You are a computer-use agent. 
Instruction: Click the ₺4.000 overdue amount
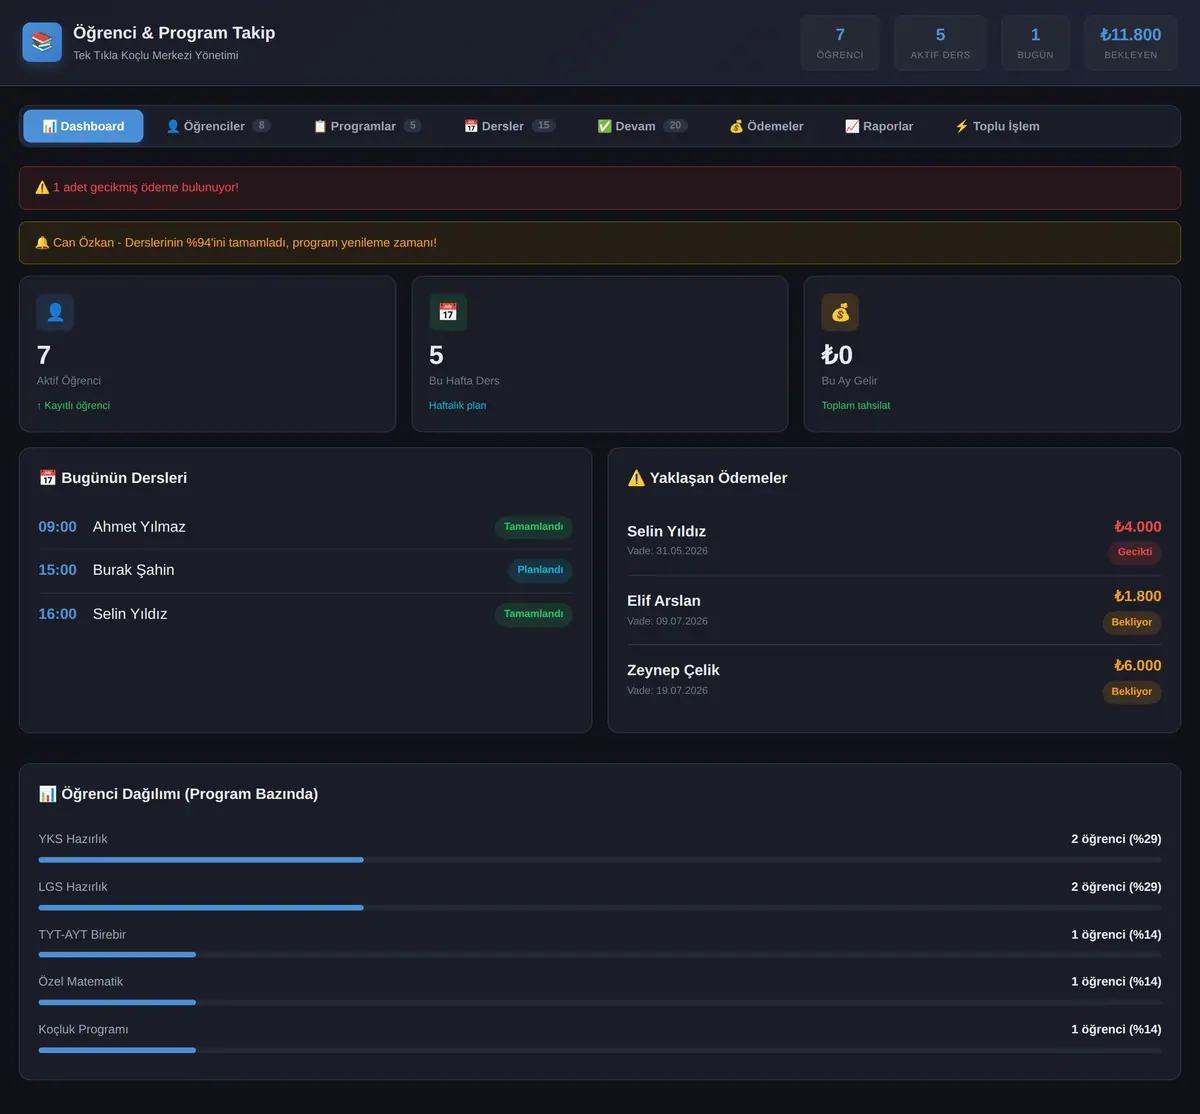click(1138, 527)
